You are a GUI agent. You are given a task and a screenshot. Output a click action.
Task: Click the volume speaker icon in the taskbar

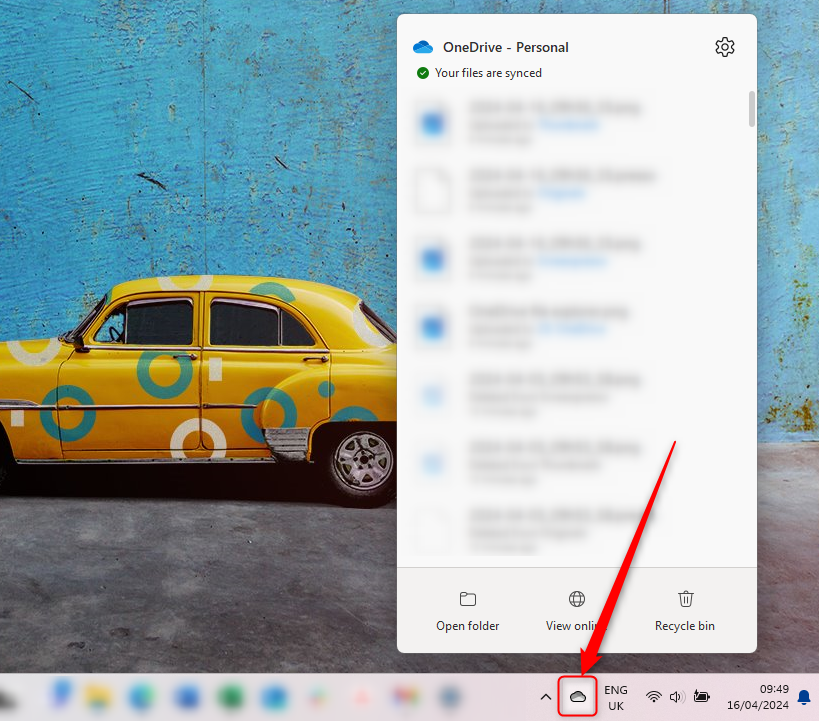(675, 696)
